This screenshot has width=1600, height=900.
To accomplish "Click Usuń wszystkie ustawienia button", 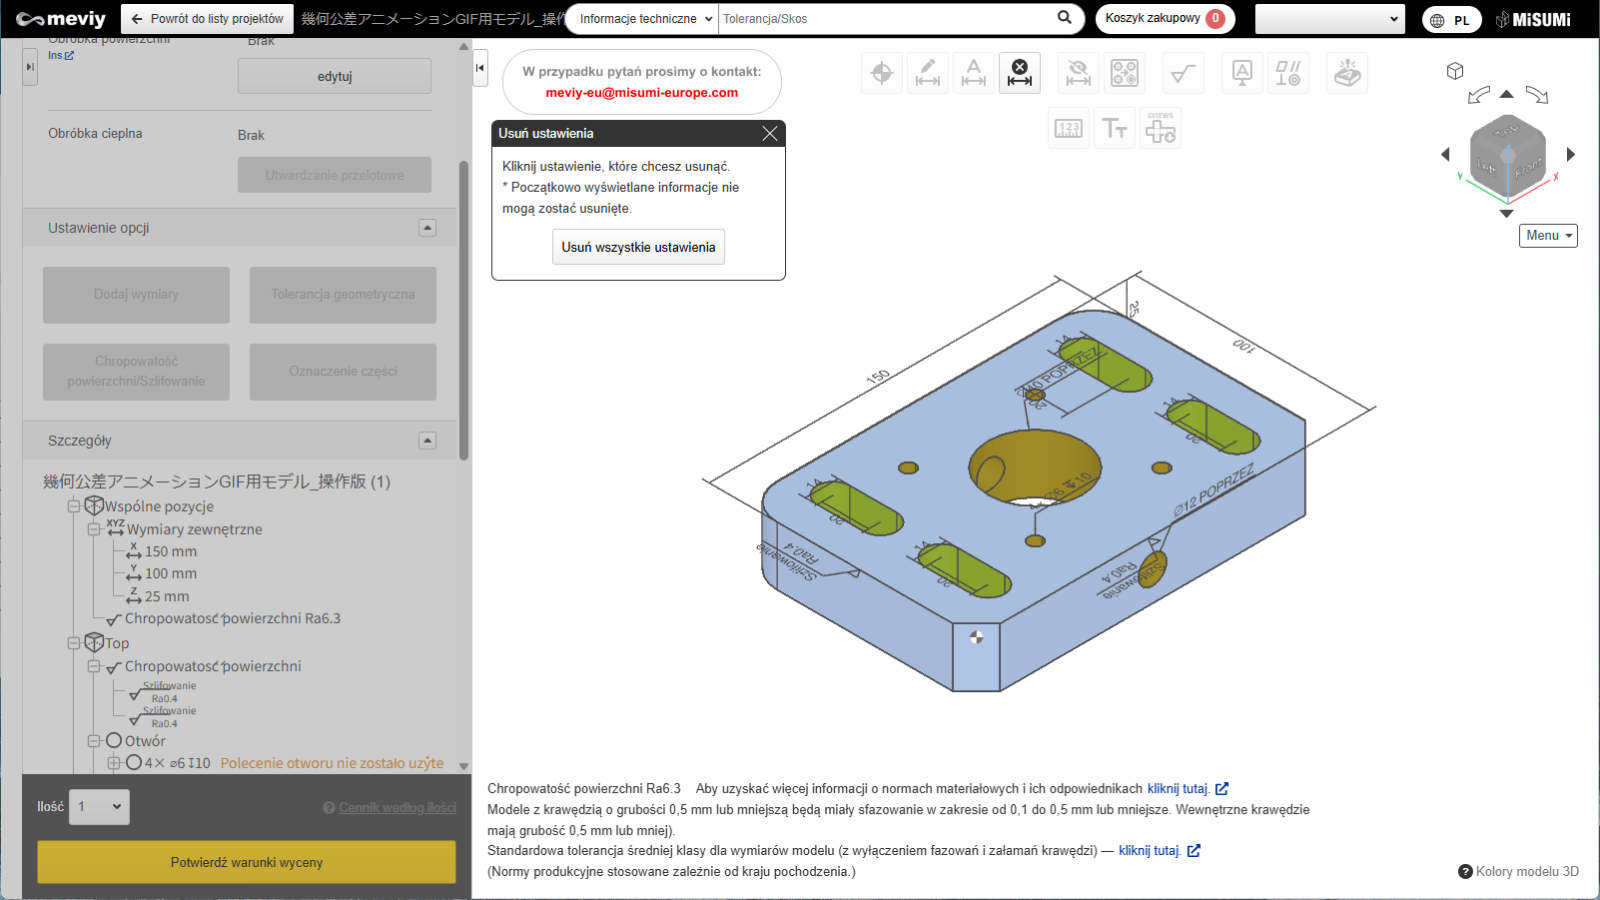I will [x=638, y=247].
